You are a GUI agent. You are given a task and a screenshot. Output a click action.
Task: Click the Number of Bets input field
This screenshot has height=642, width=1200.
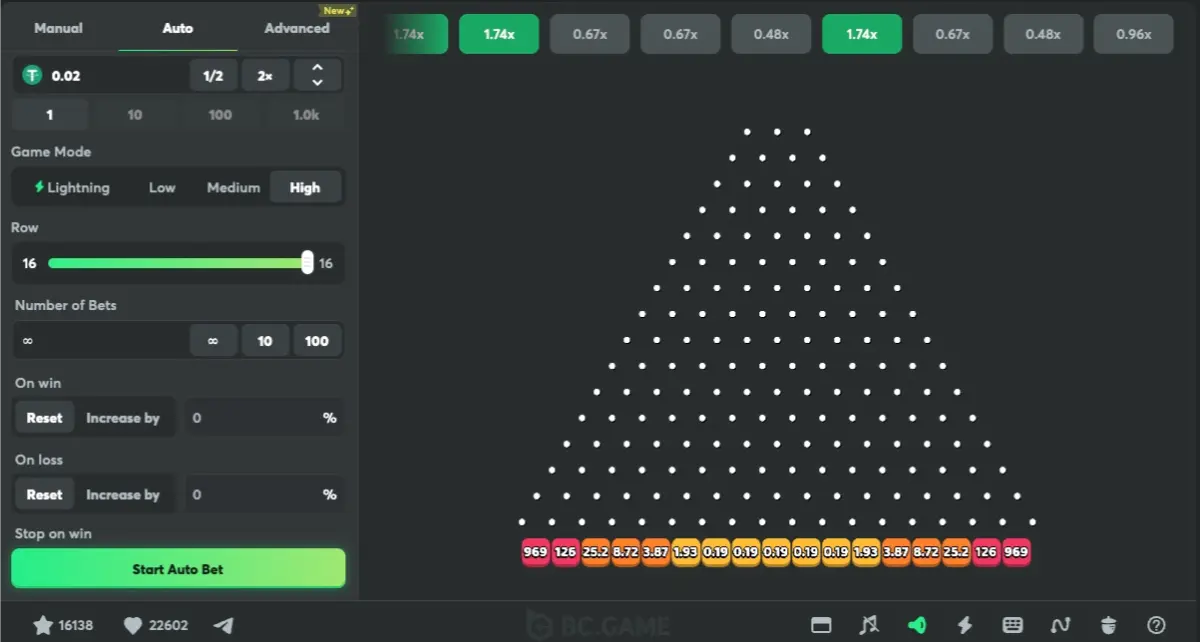pos(100,341)
